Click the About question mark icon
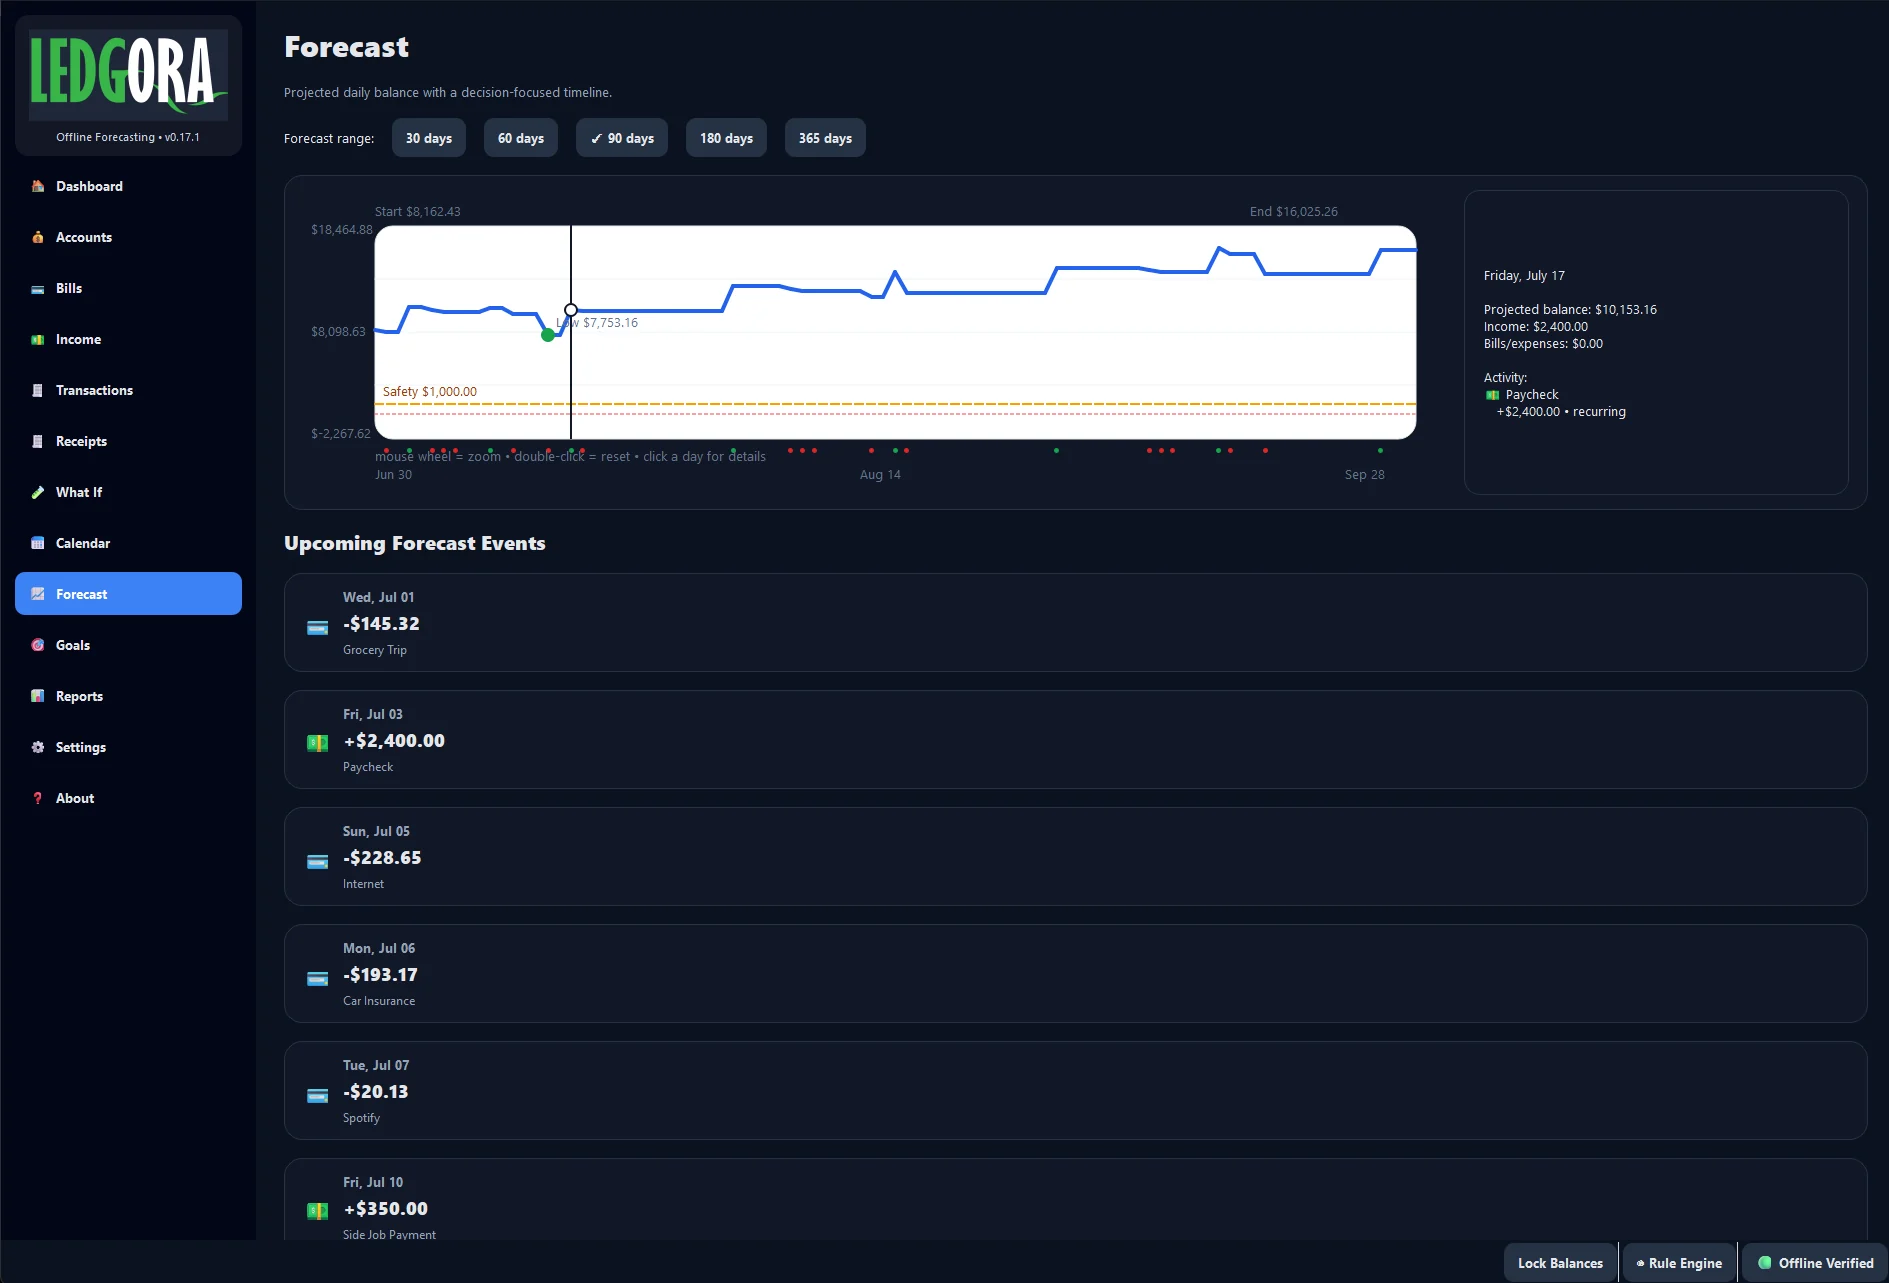This screenshot has height=1283, width=1889. 38,798
